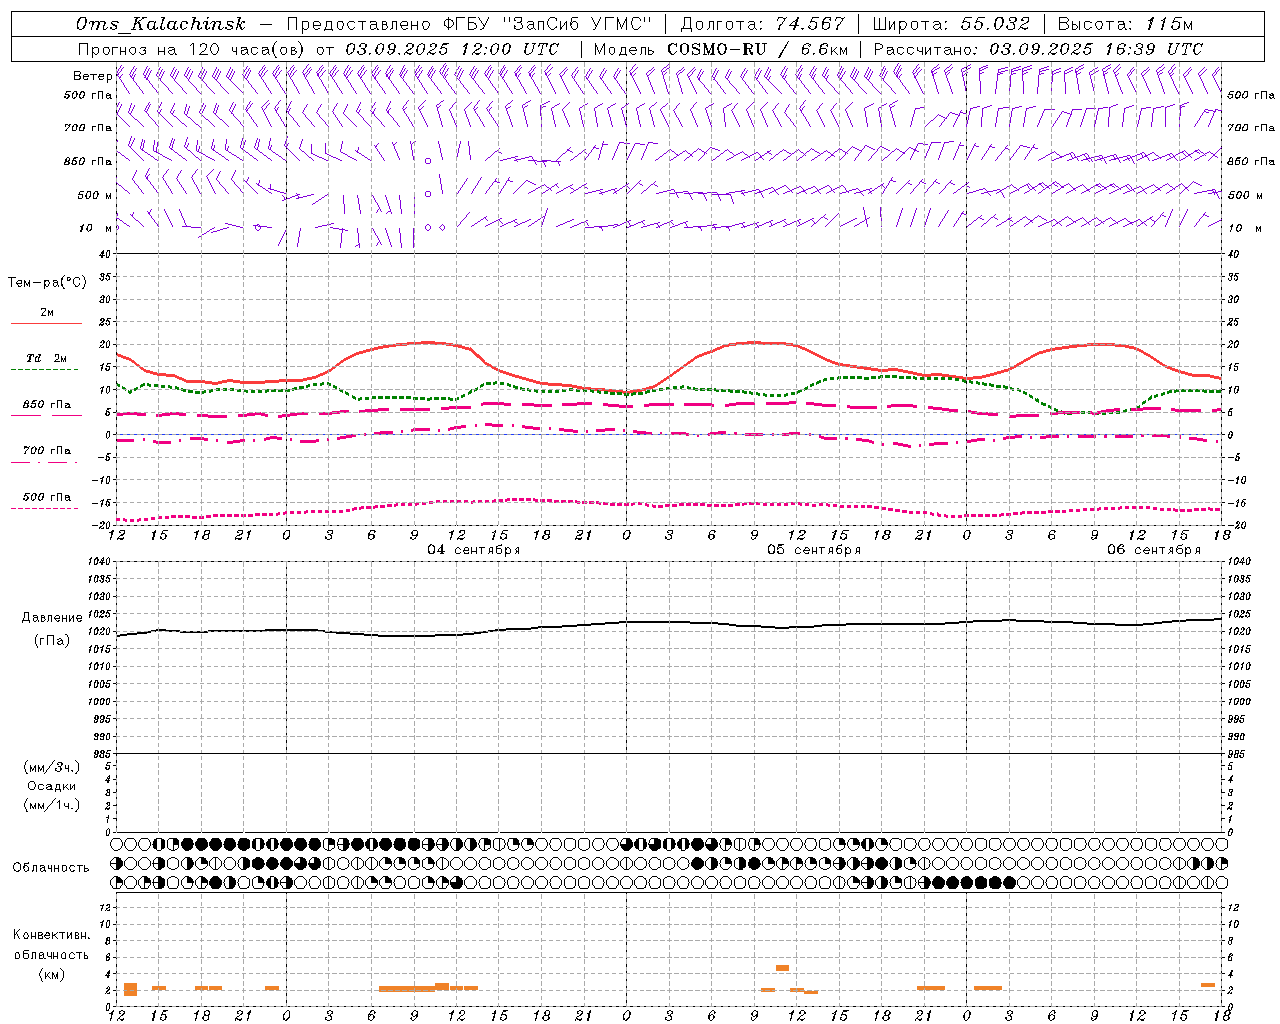Screen dimensions: 1280x1024
Task: Click the '05 сентября' date label
Action: [x=813, y=550]
